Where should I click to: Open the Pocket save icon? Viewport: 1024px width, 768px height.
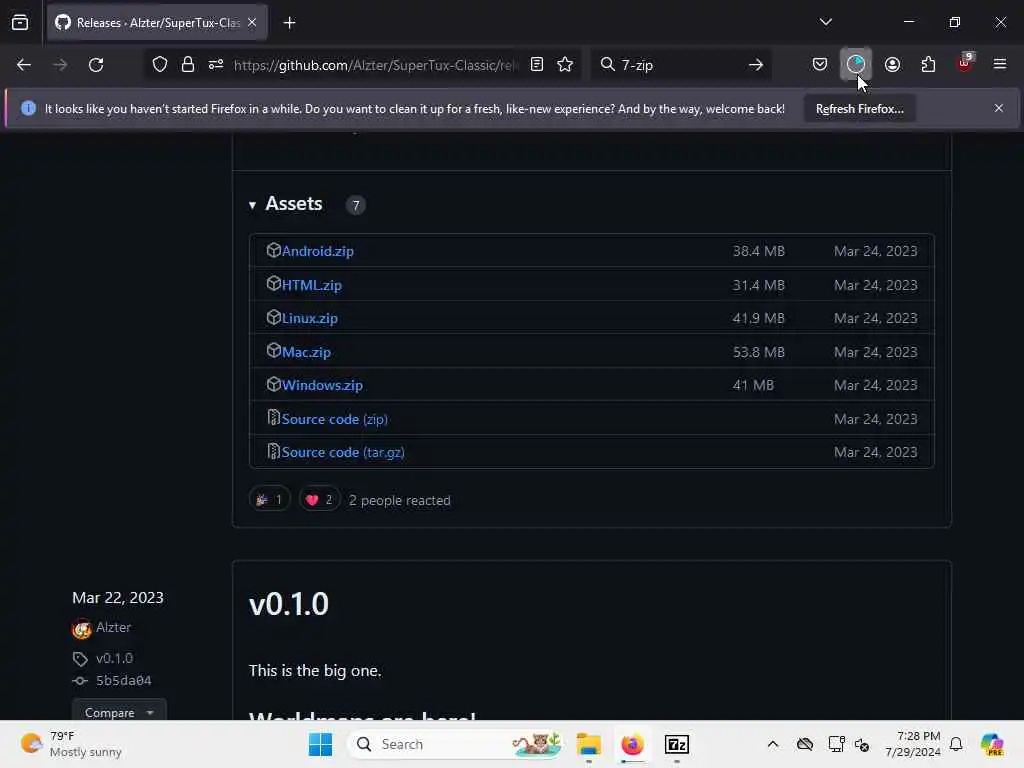[820, 64]
